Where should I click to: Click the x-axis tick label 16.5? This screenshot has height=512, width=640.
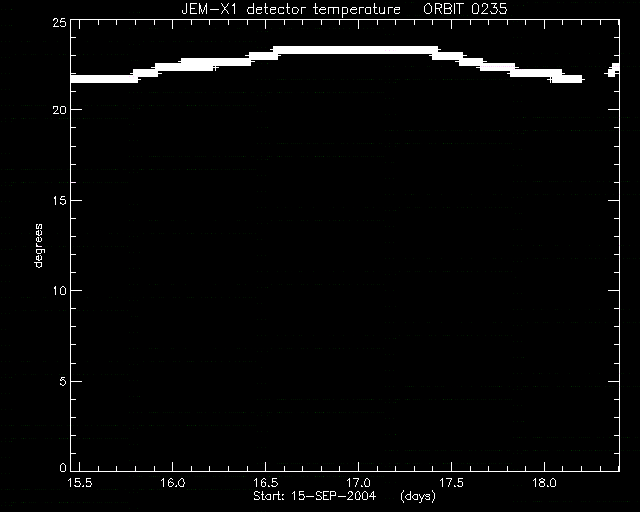266,483
